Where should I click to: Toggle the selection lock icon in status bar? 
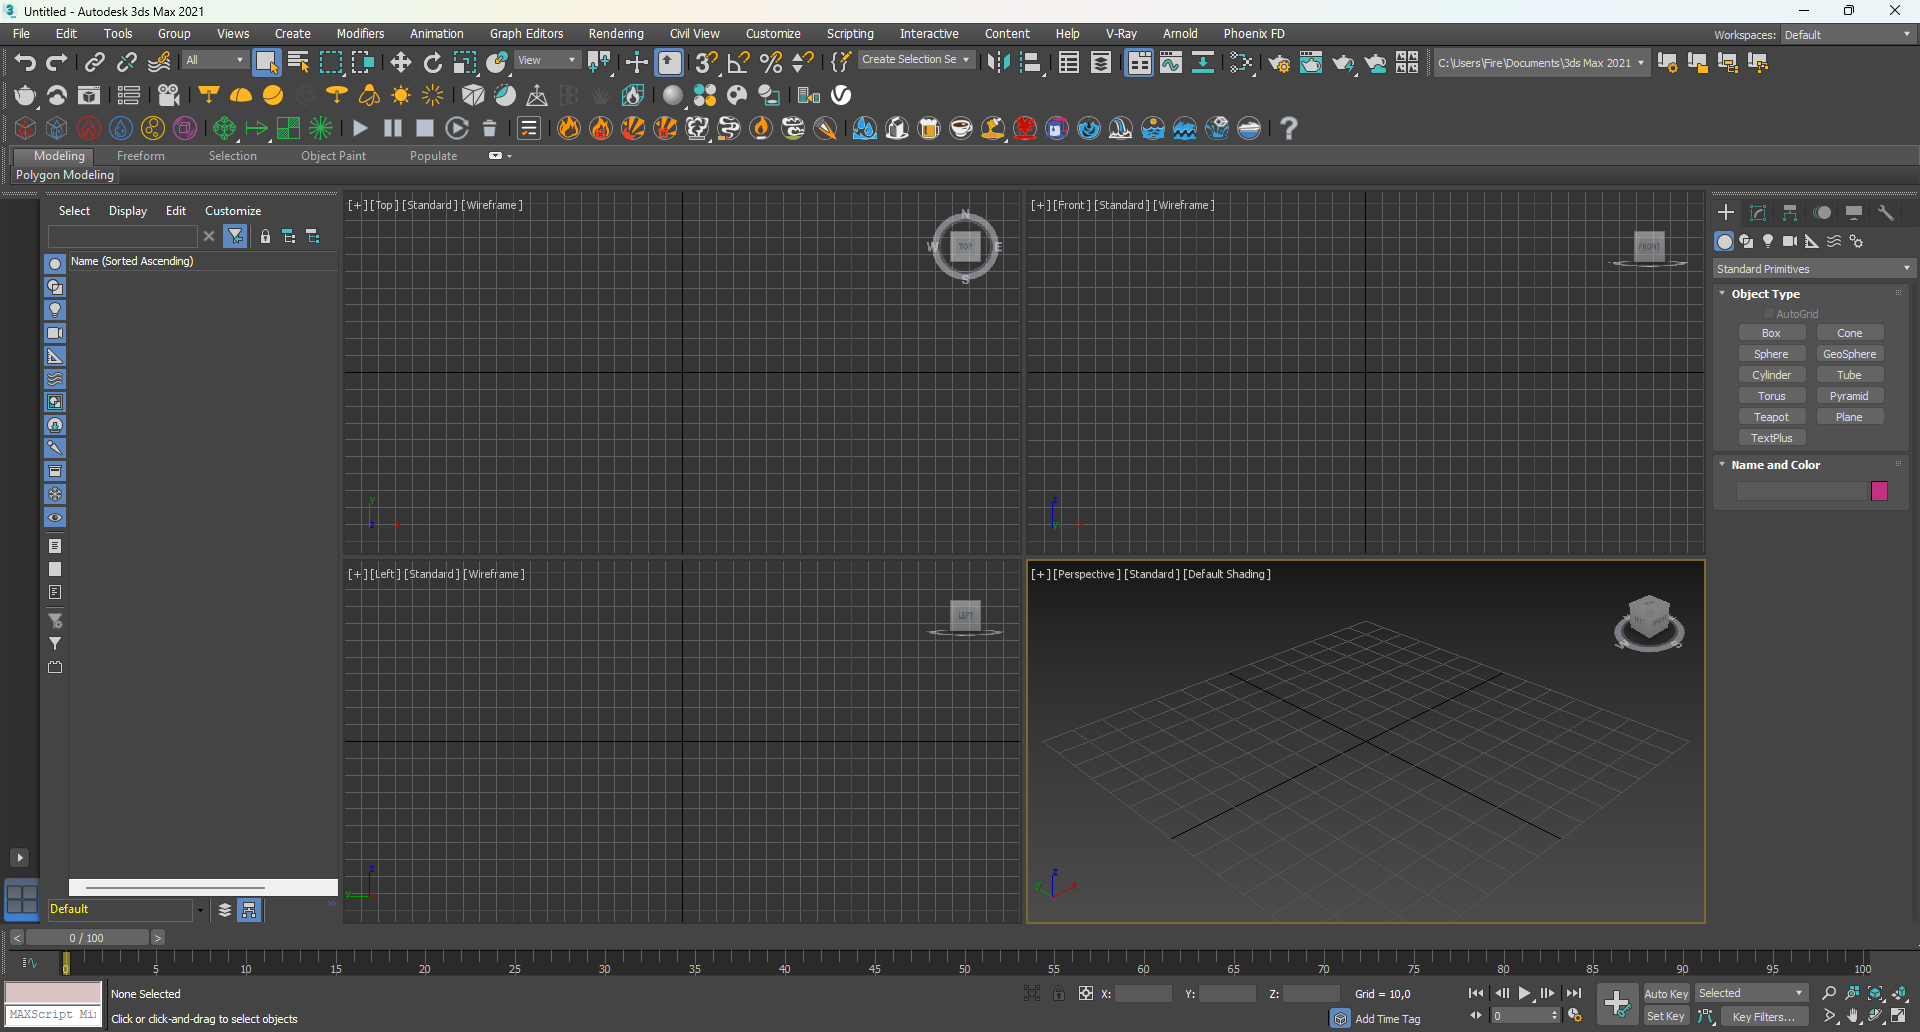coord(1058,993)
